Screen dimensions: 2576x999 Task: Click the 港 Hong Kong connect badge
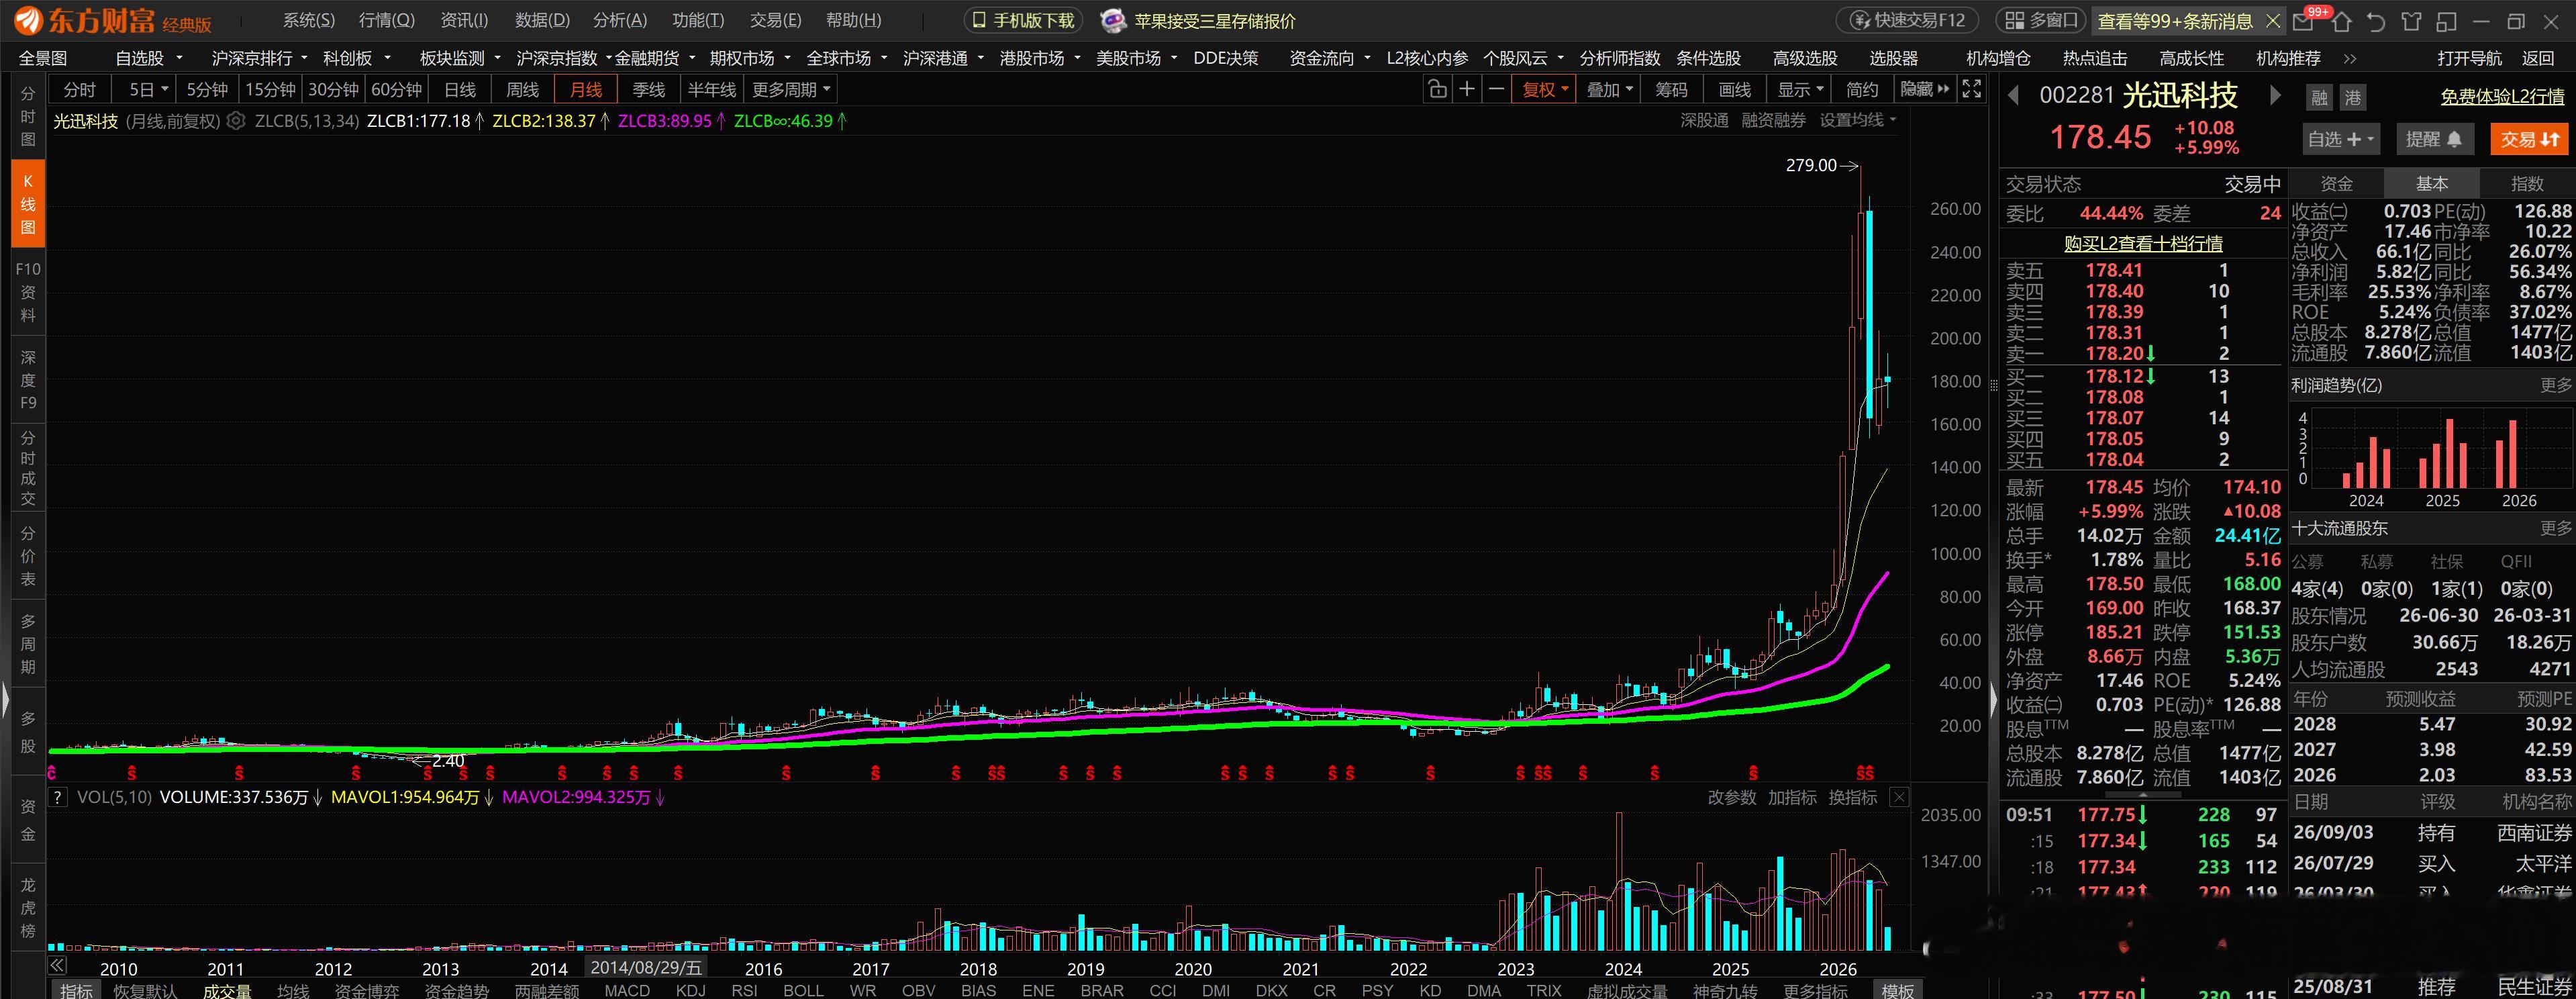2353,97
